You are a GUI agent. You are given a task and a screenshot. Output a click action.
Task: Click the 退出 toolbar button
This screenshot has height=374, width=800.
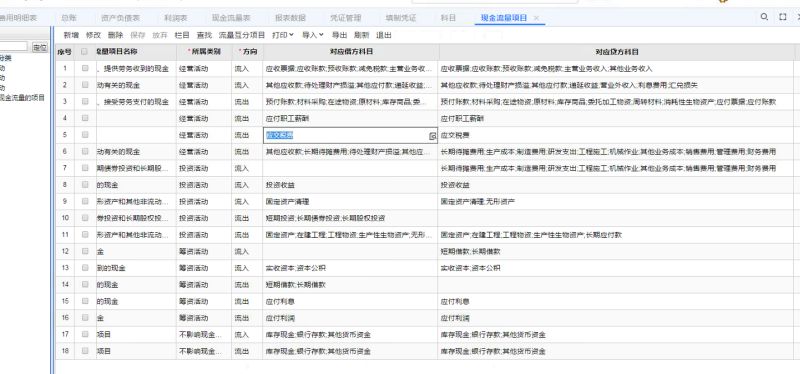coord(384,35)
